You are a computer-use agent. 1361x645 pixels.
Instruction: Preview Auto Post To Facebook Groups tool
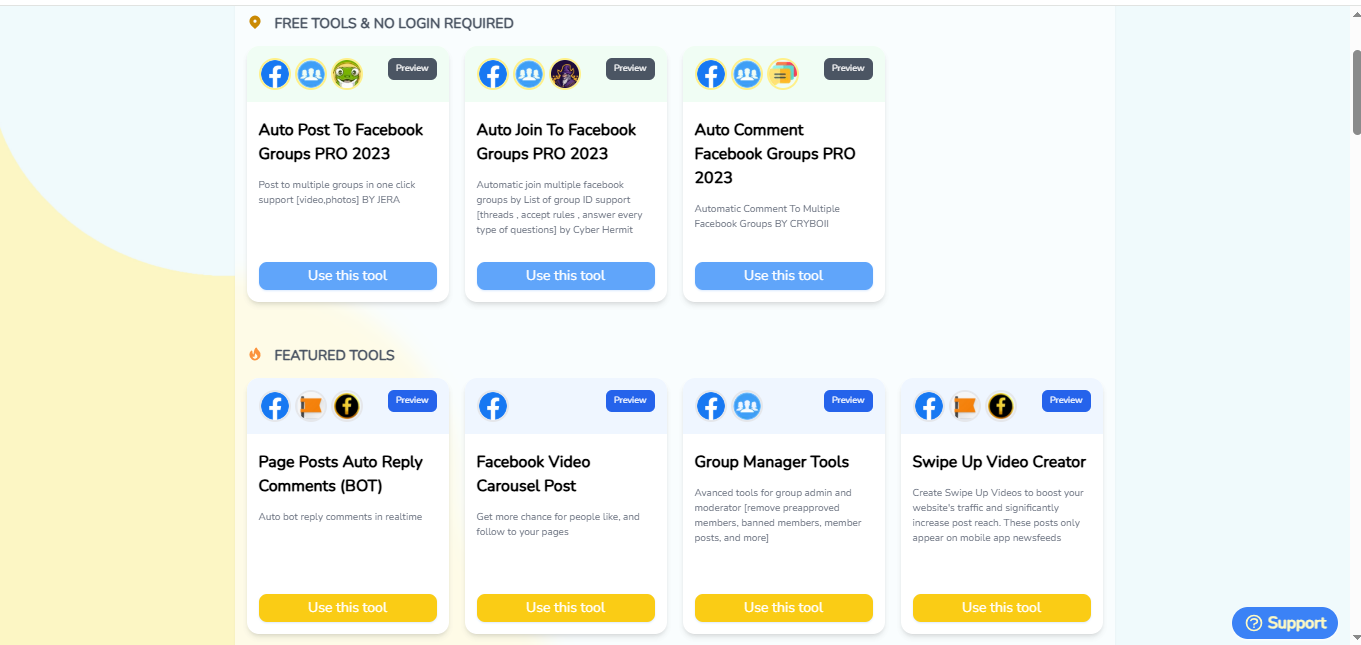pos(412,69)
